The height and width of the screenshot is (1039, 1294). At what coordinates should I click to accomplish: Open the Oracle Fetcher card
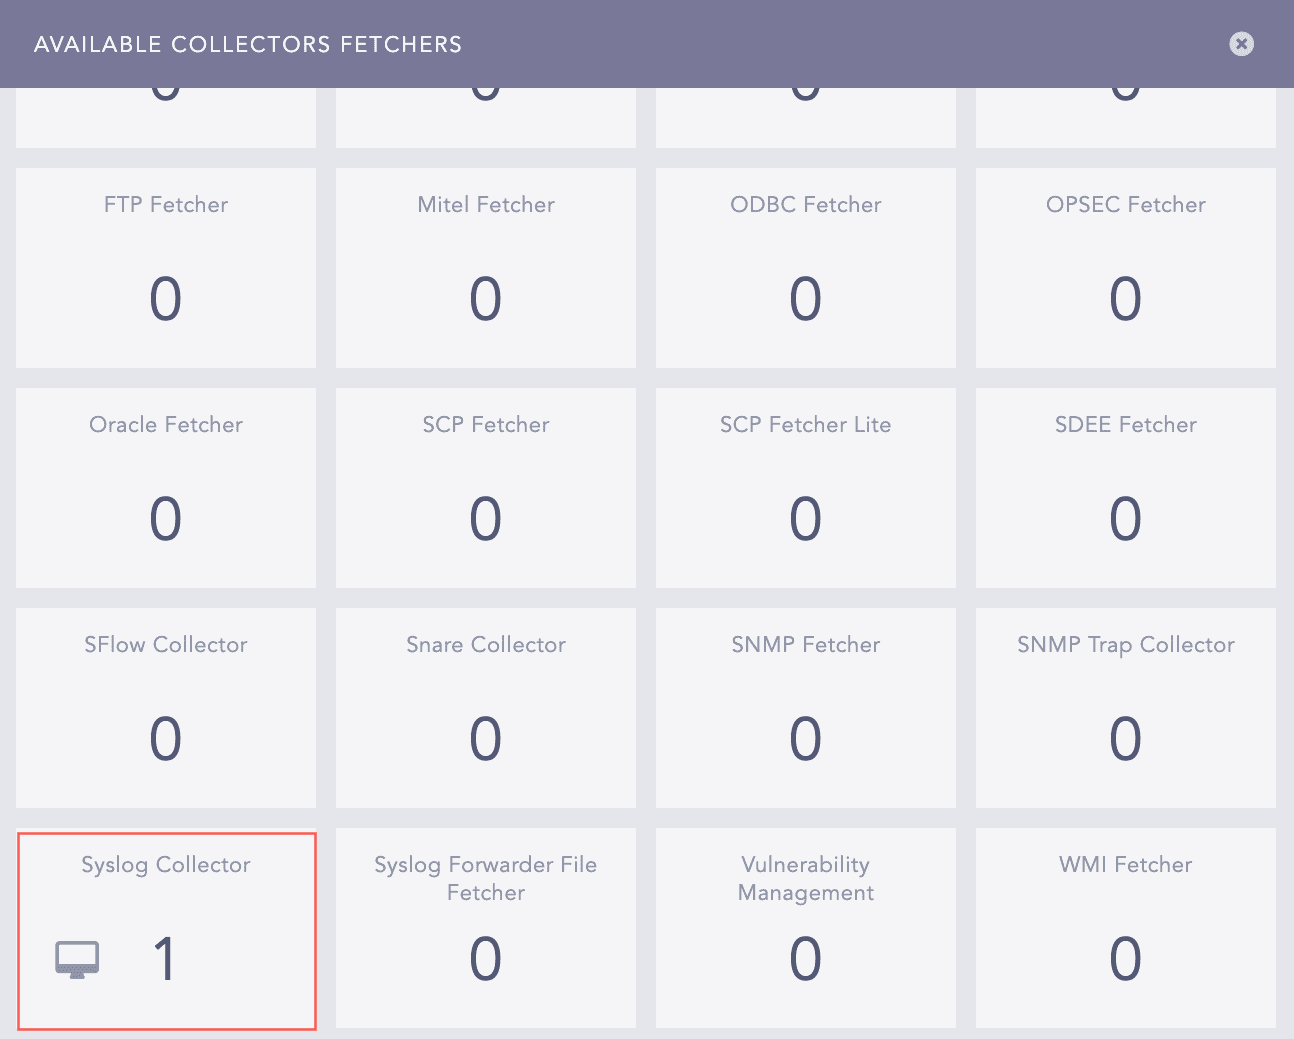point(166,487)
